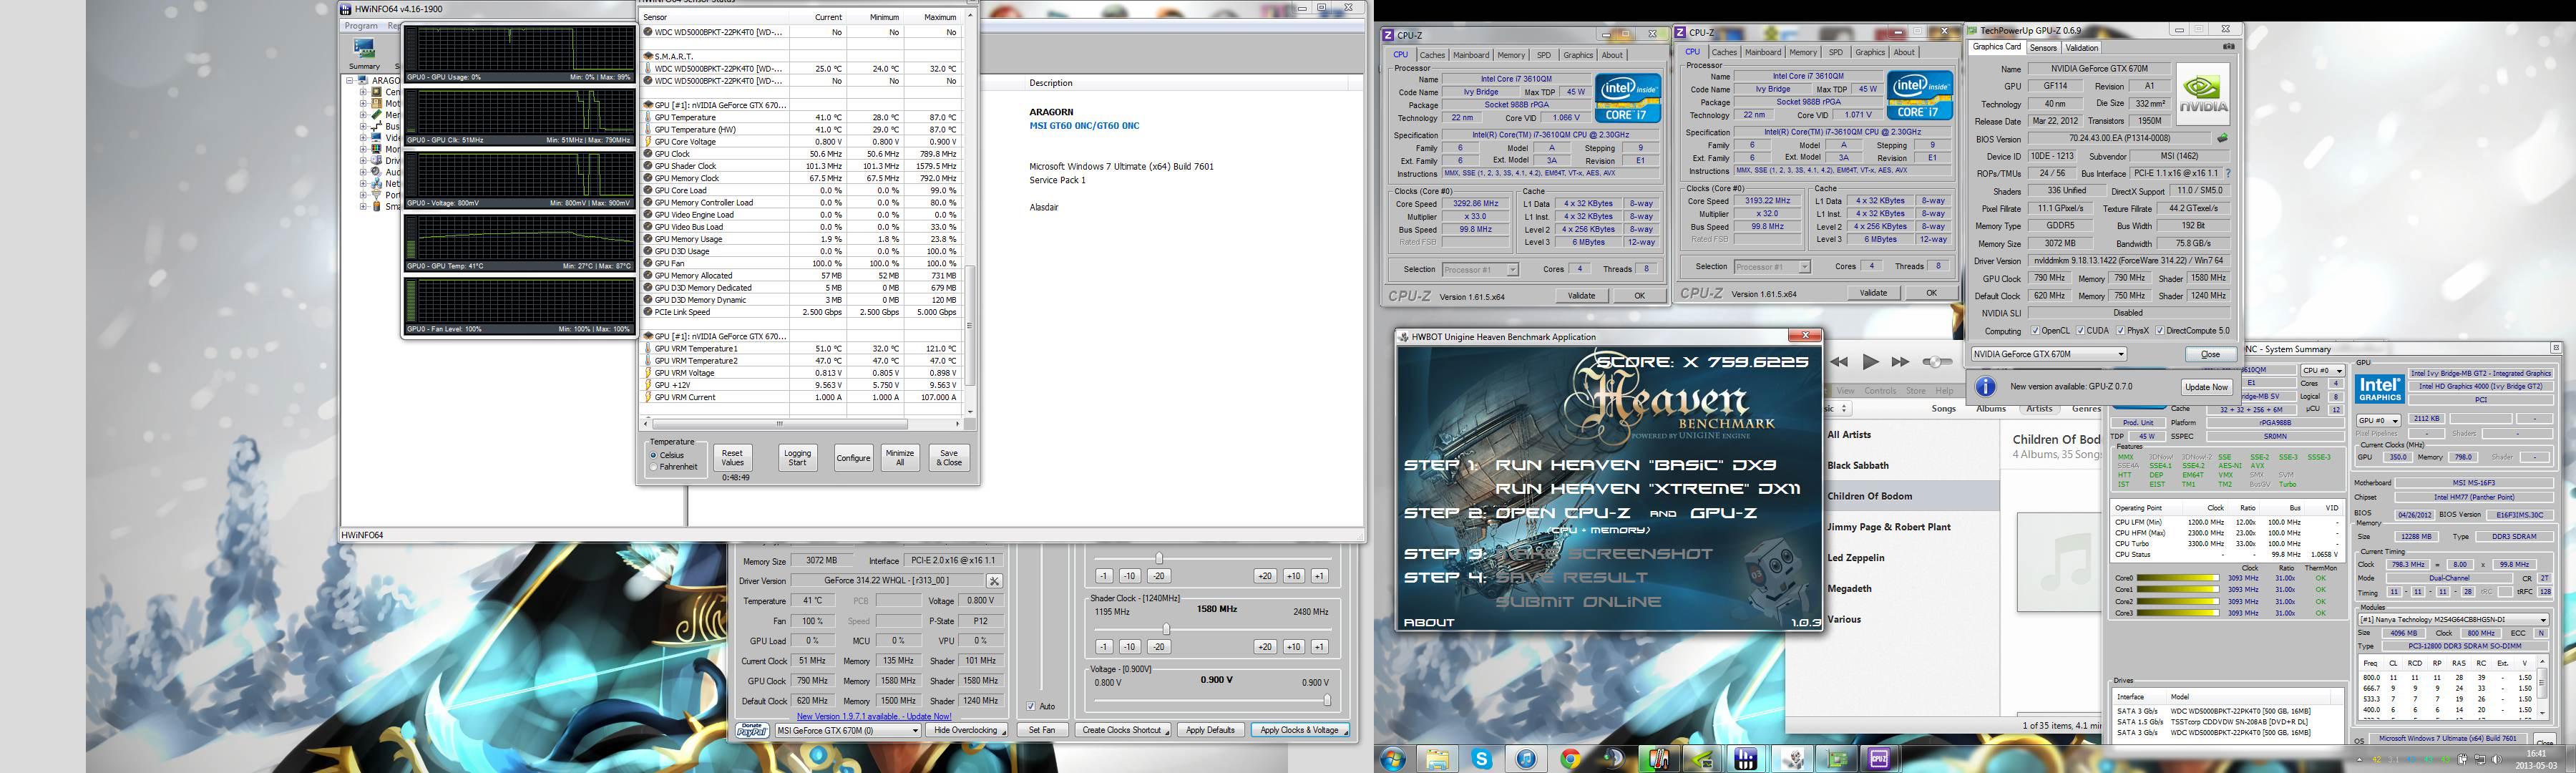
Task: Click the Shader Clock slider handle
Action: (1166, 629)
